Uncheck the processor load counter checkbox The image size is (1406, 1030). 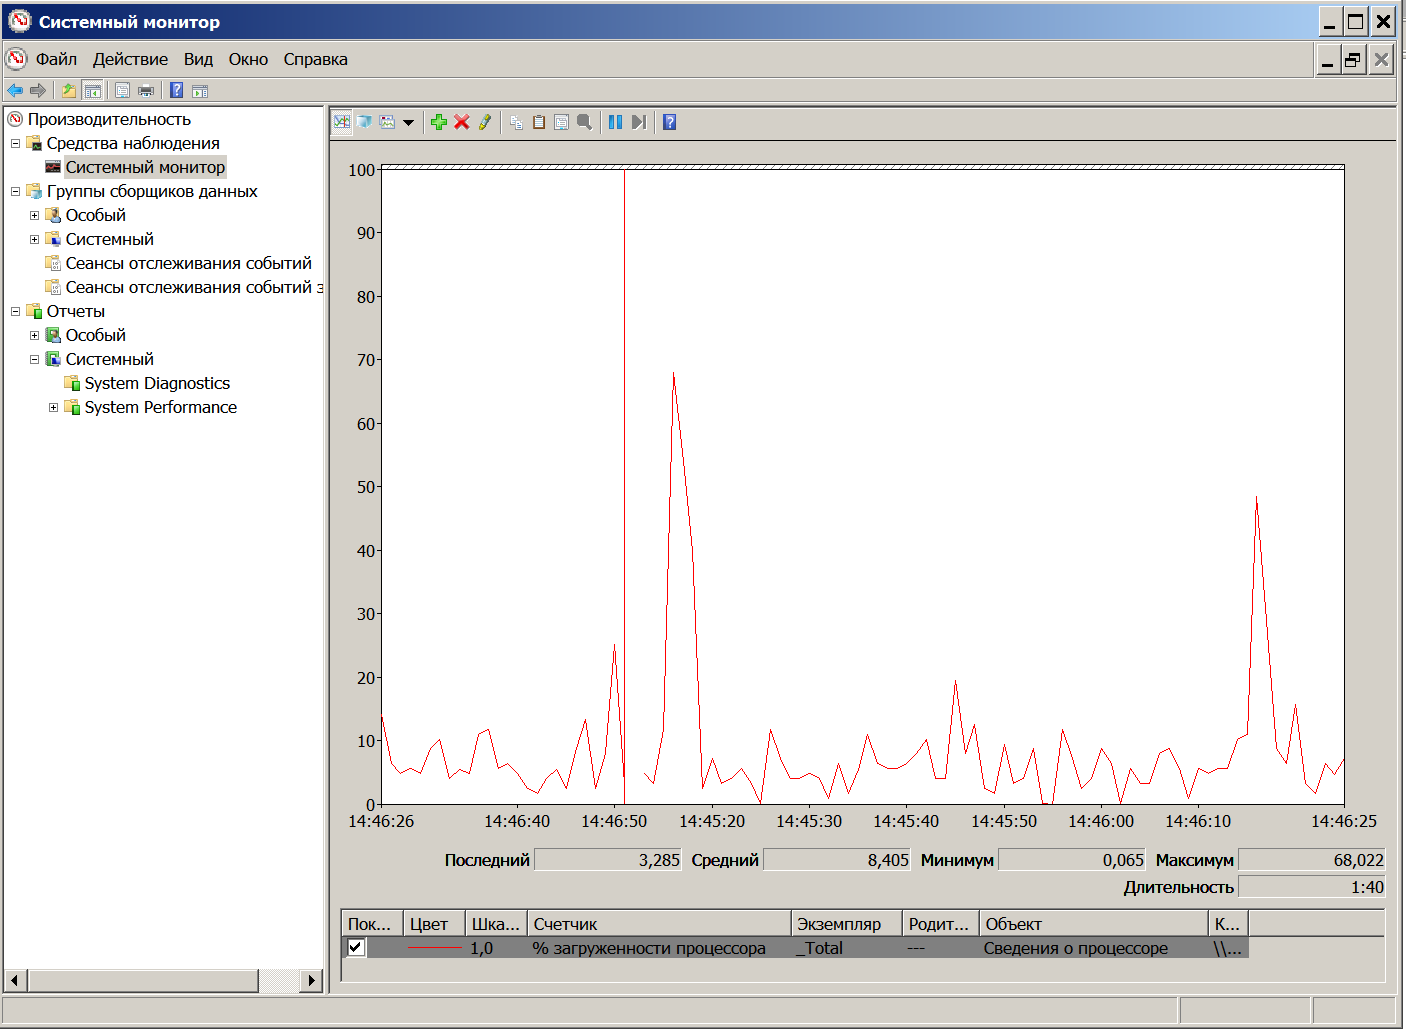pos(356,947)
